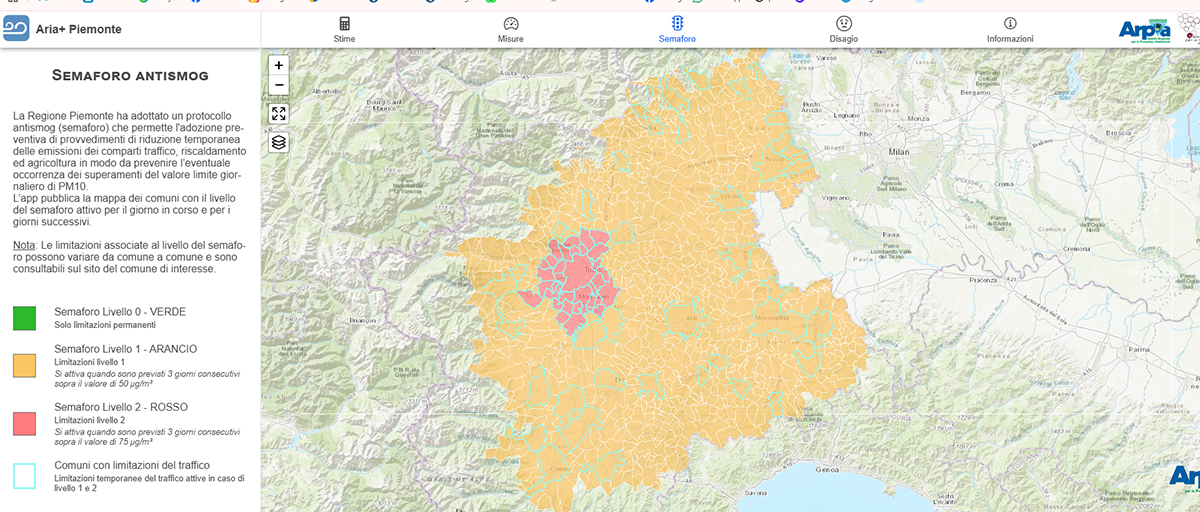Click the underlined Nota text

[24, 245]
